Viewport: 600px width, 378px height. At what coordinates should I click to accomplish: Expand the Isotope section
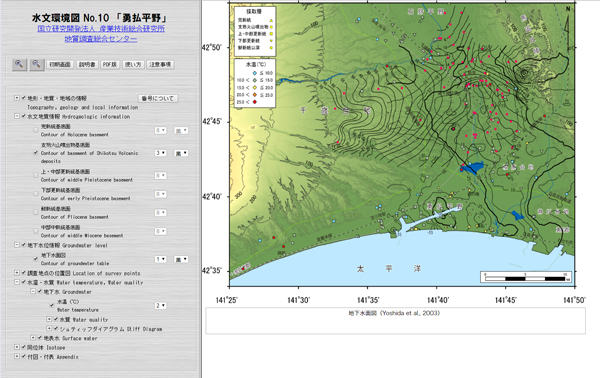tap(17, 347)
